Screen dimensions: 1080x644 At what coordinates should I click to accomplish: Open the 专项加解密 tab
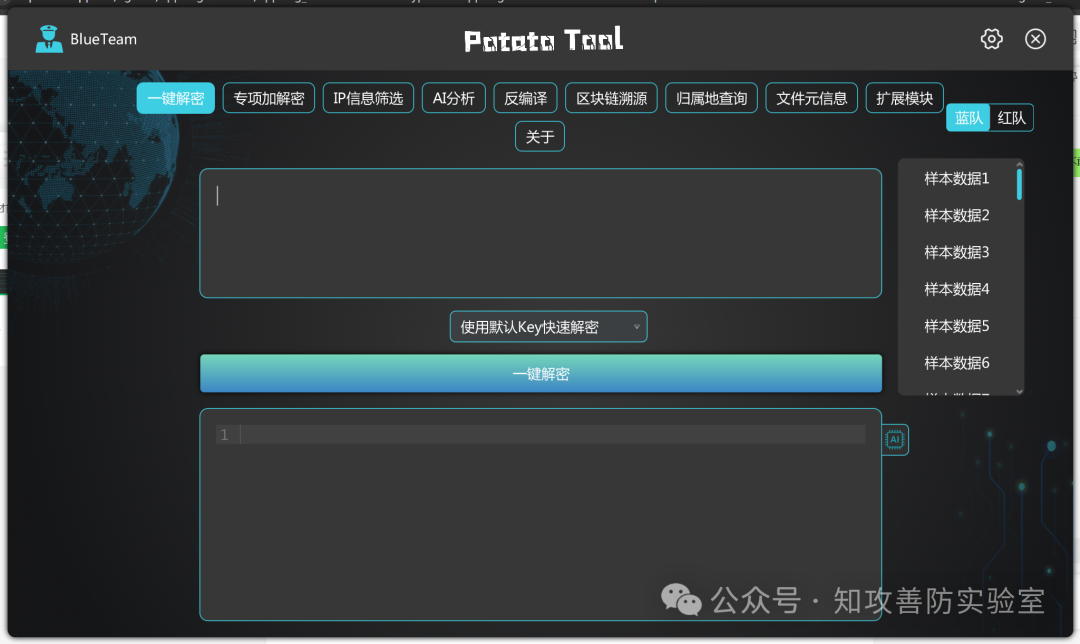click(269, 98)
